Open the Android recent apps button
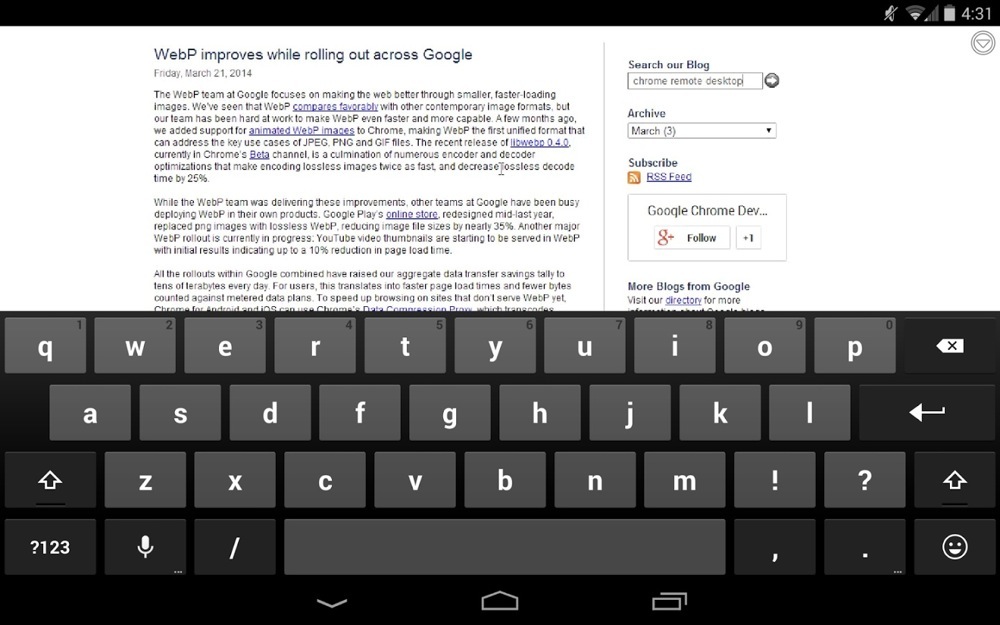The image size is (1000, 625). [668, 601]
